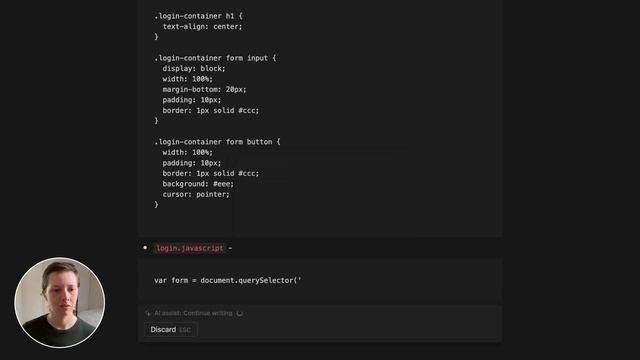Viewport: 640px width, 360px height.
Task: Click the 'text-align: center;' line
Action: 202,27
